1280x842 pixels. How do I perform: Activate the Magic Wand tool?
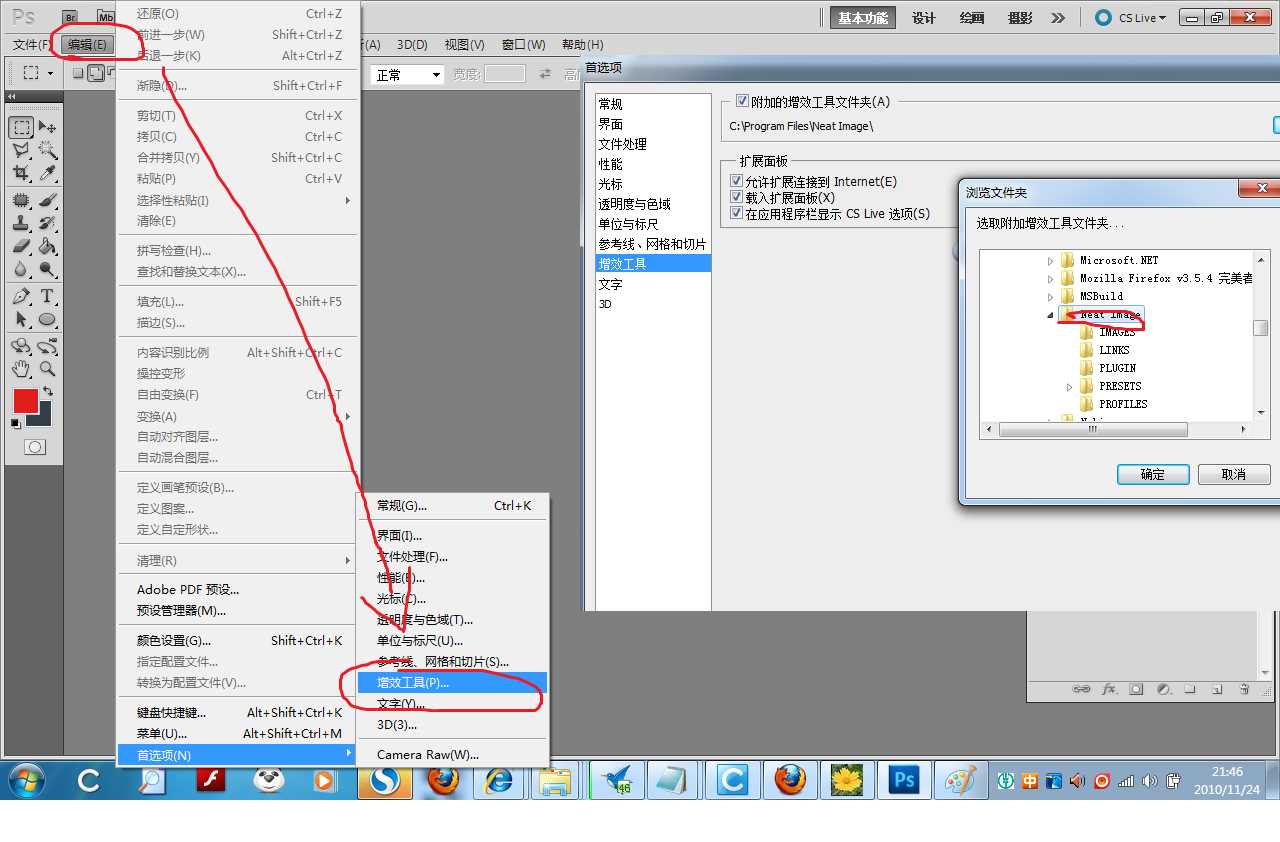pos(47,150)
